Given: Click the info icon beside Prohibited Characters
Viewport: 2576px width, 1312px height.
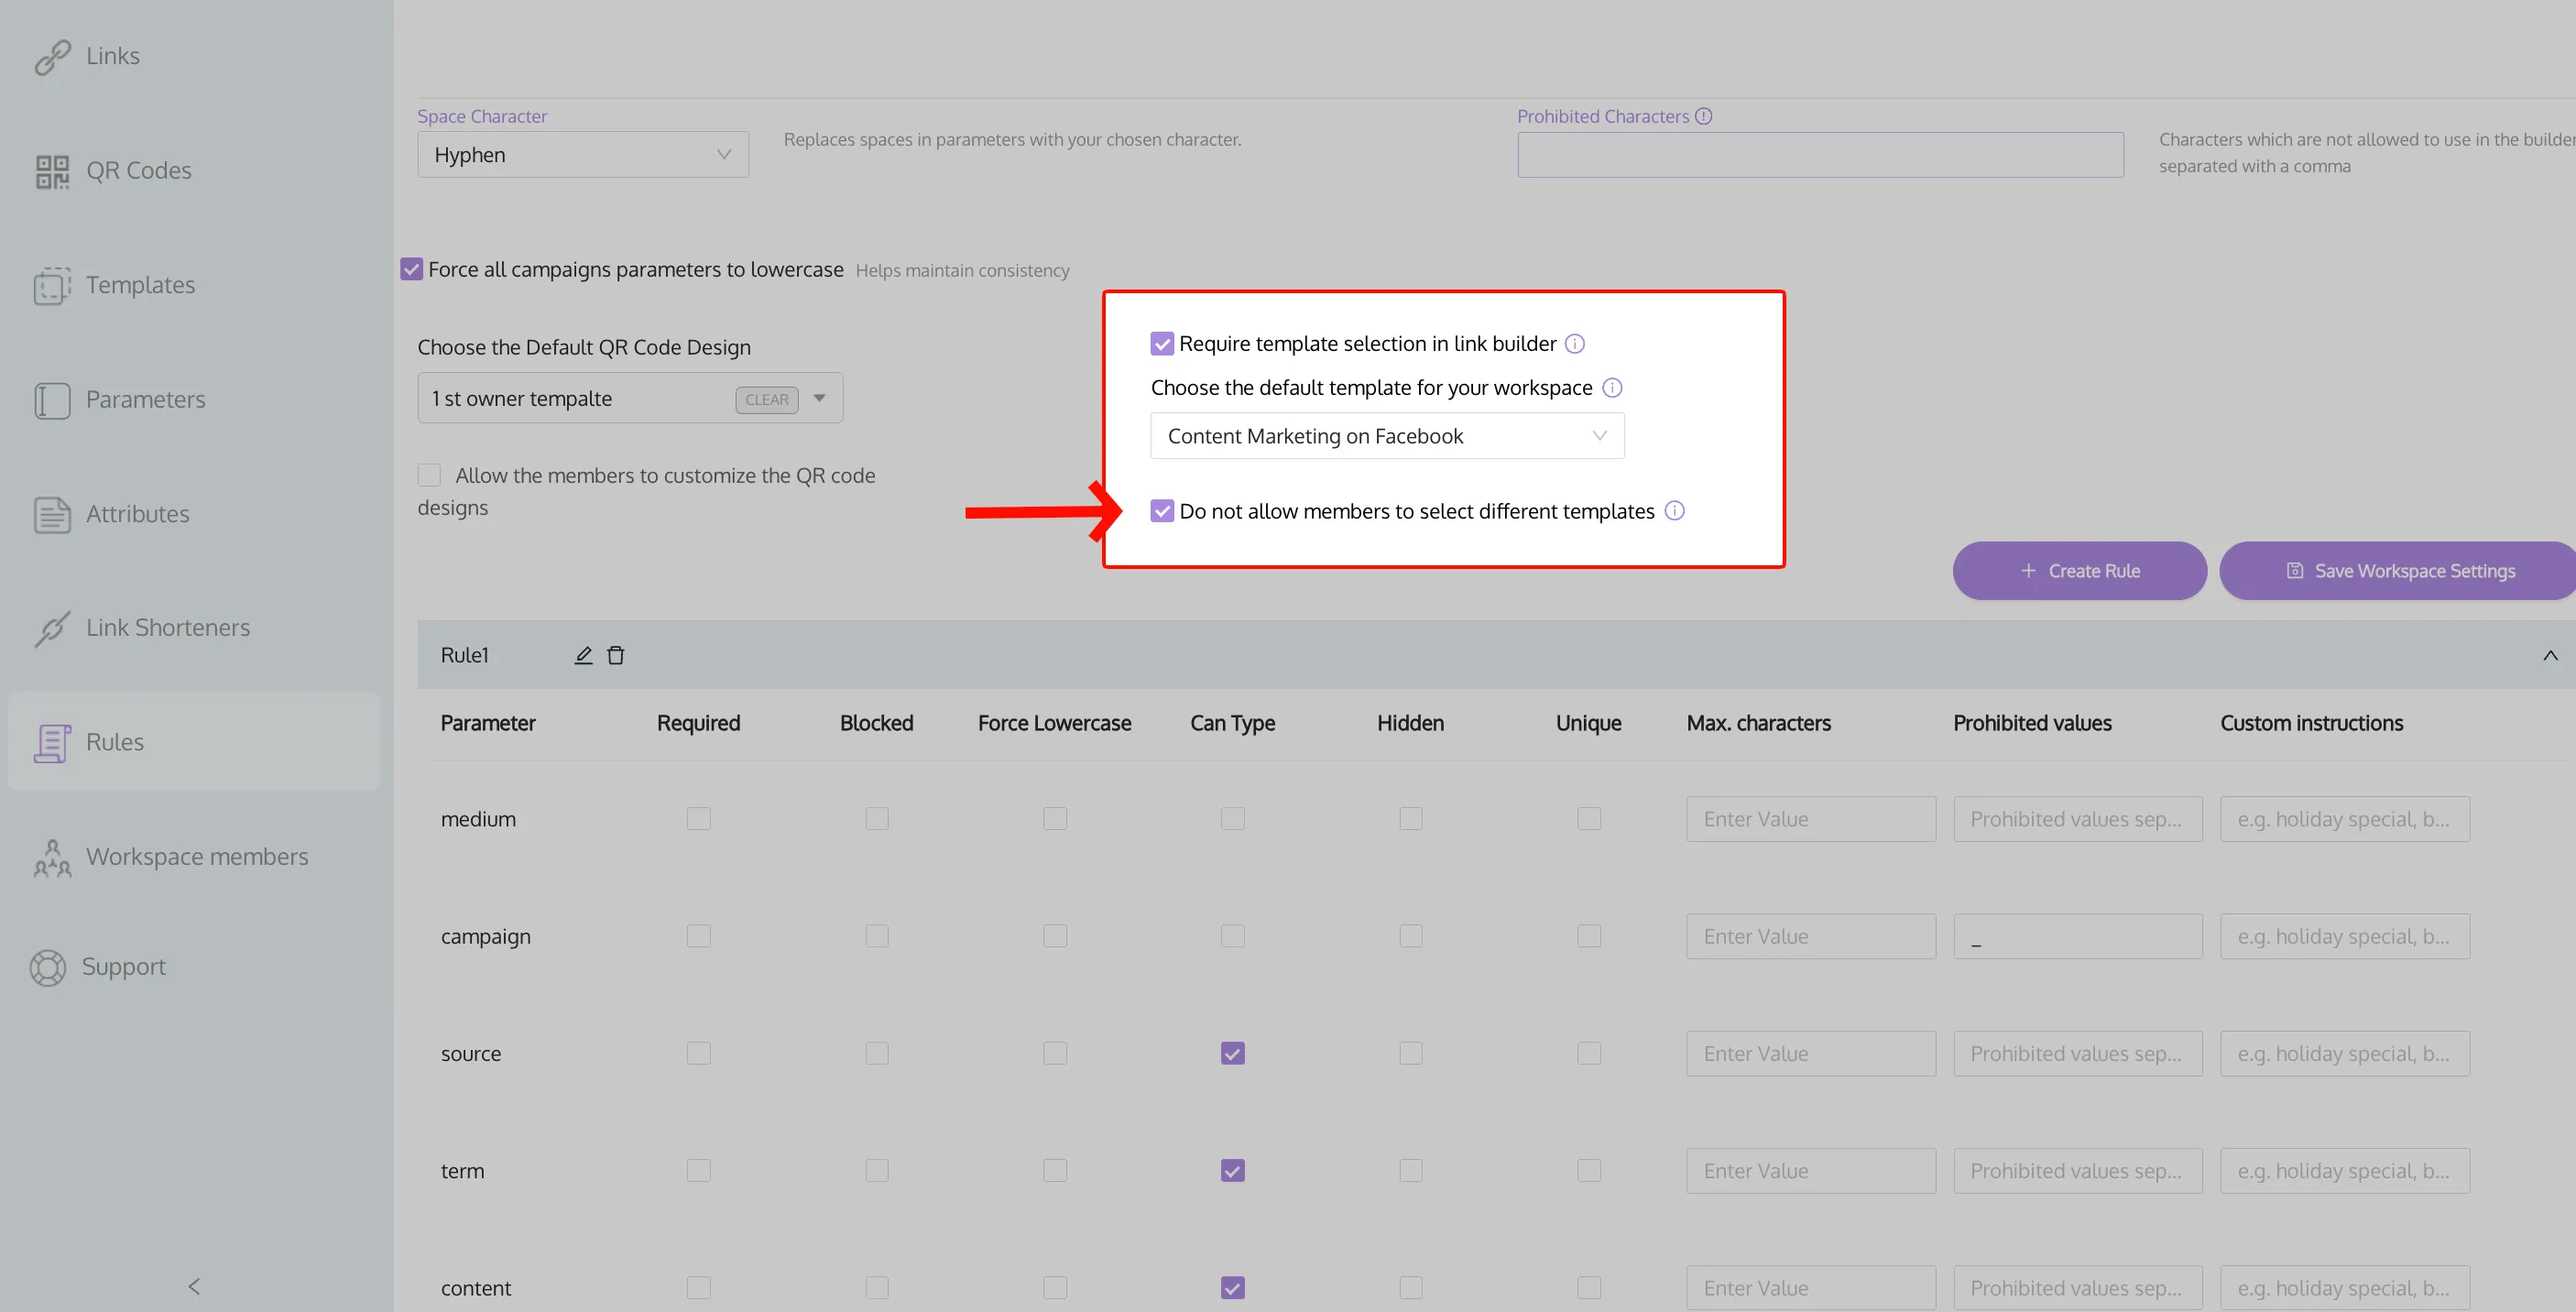Looking at the screenshot, I should [1704, 116].
